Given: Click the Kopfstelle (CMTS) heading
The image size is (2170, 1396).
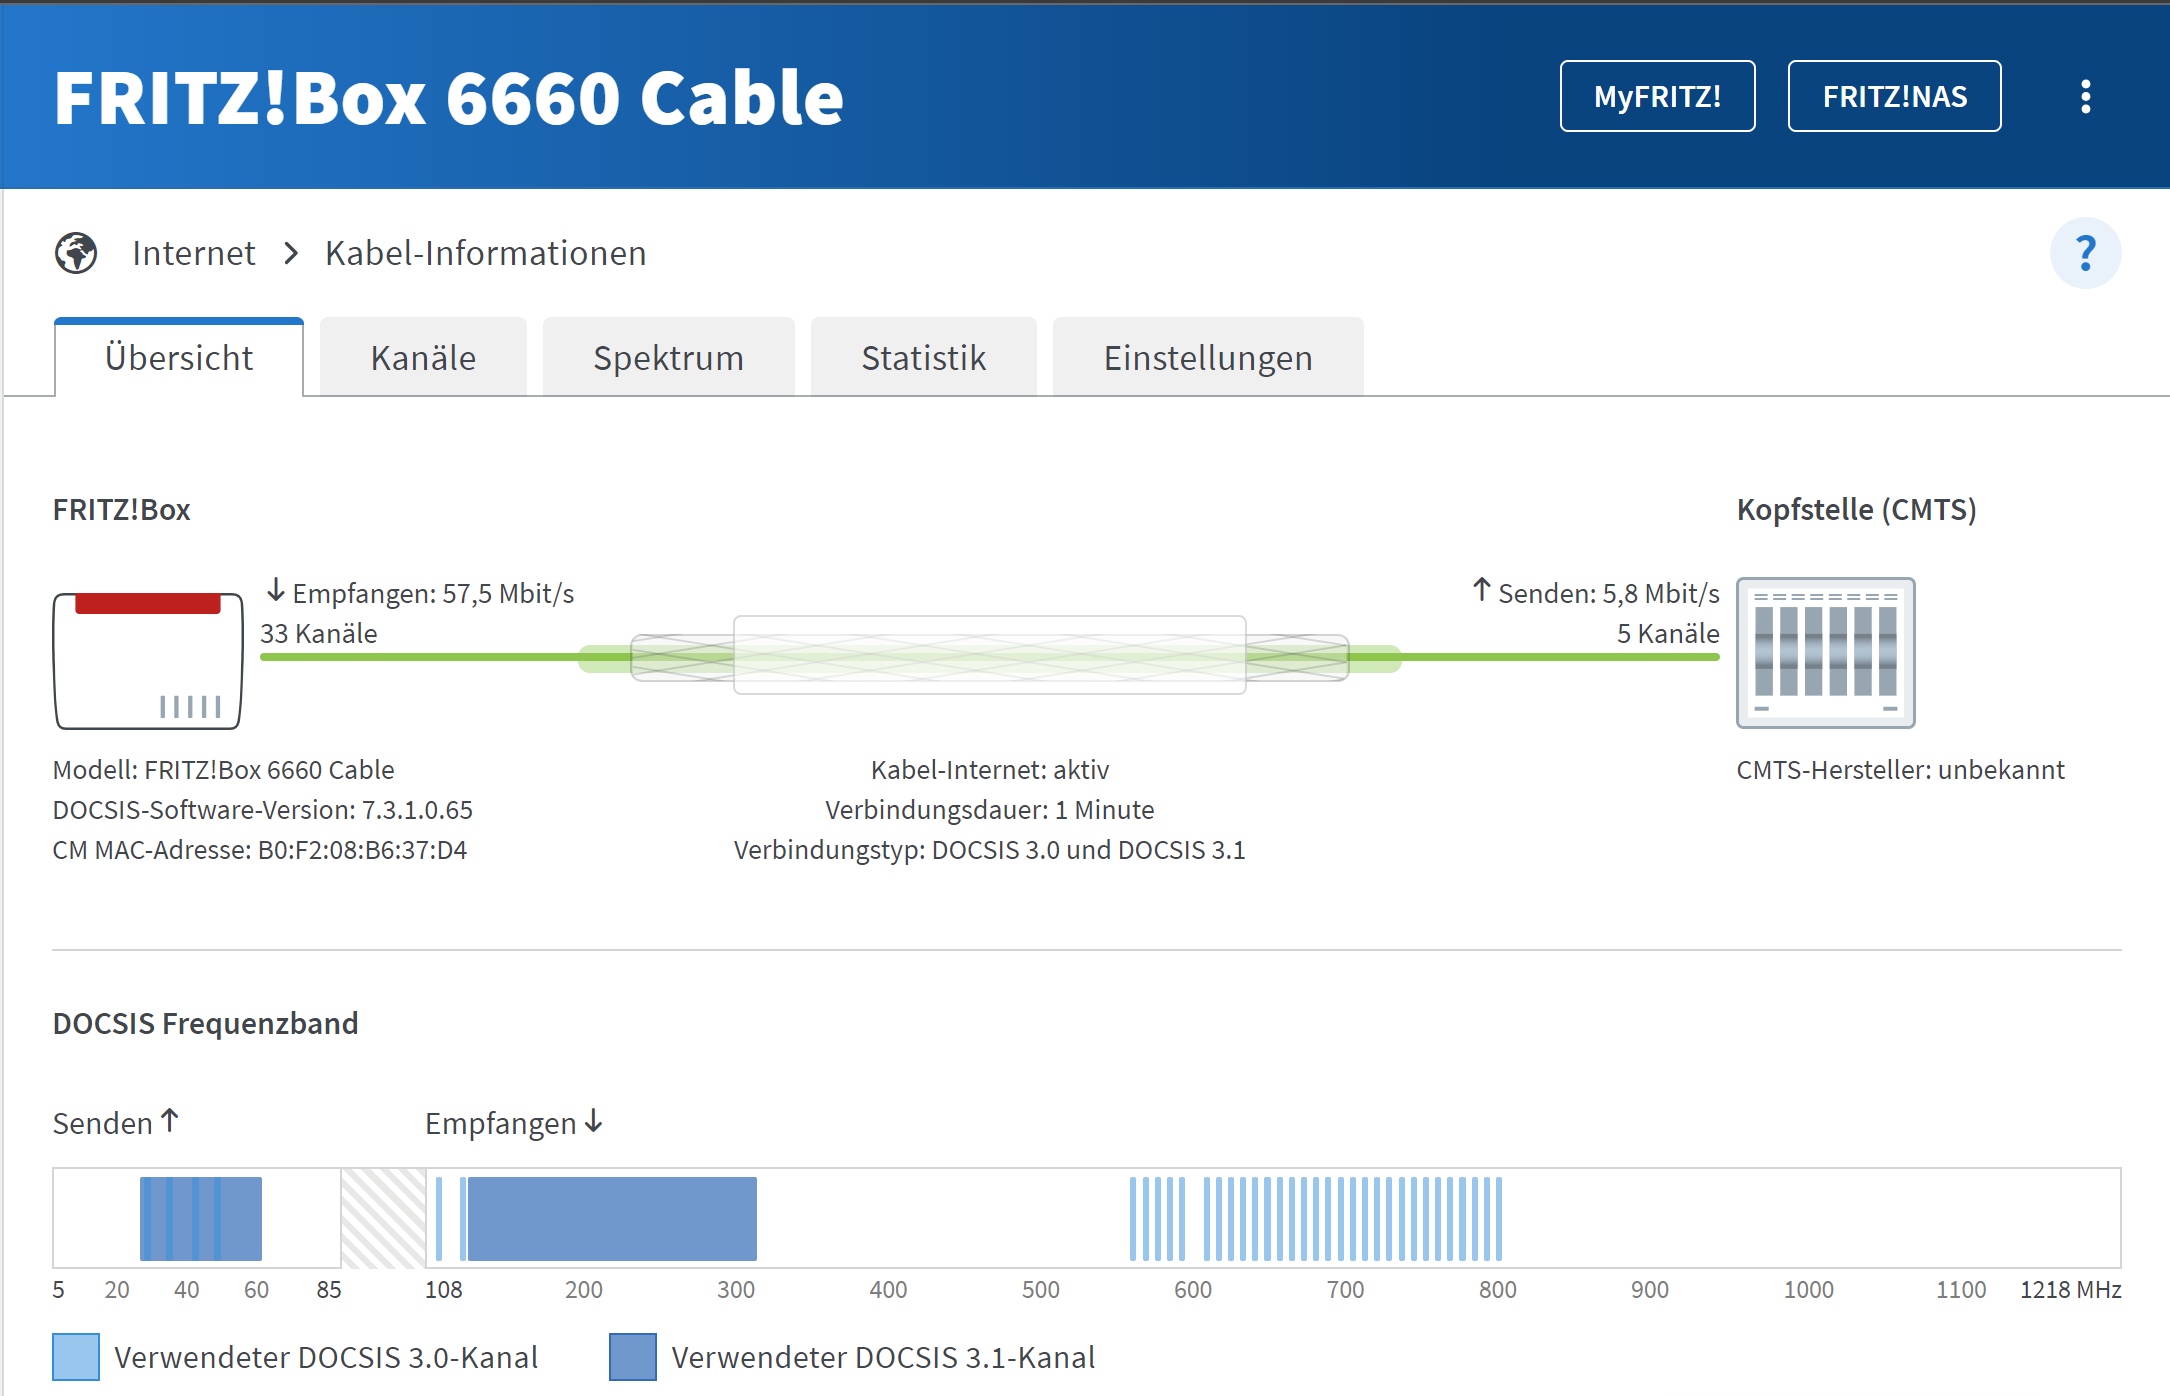Looking at the screenshot, I should (x=1856, y=510).
